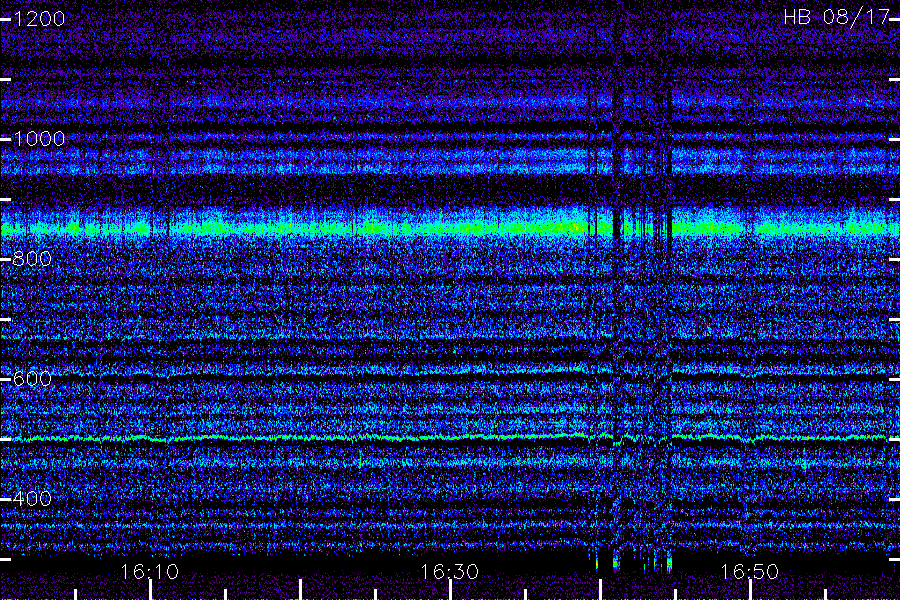Click the 600 frequency axis label
900x600 pixels.
(x=32, y=379)
